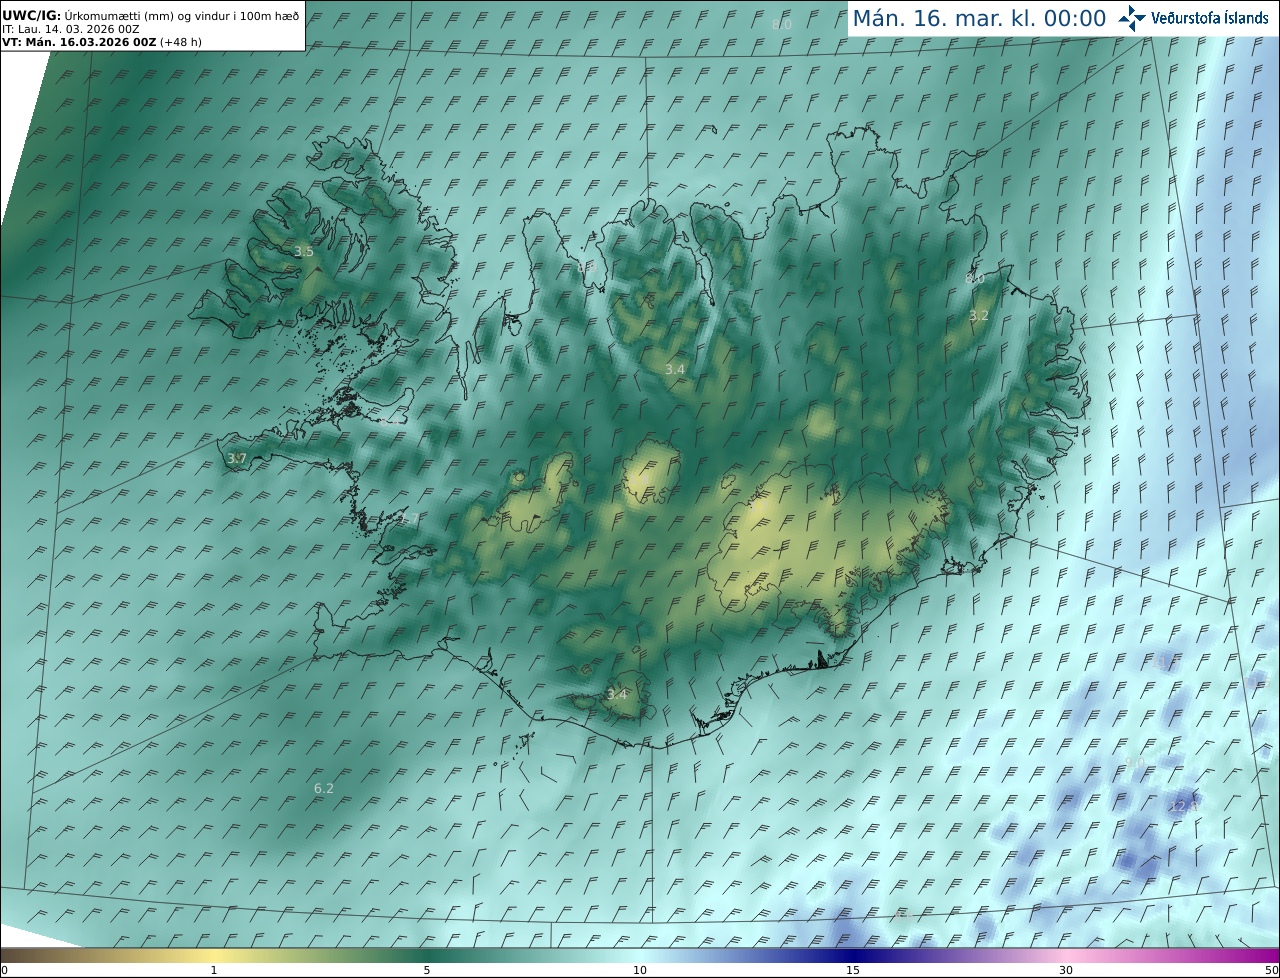This screenshot has width=1280, height=978.
Task: Select the 'Mán. 16. mar. kl. 00:00' timestamp
Action: click(x=979, y=19)
